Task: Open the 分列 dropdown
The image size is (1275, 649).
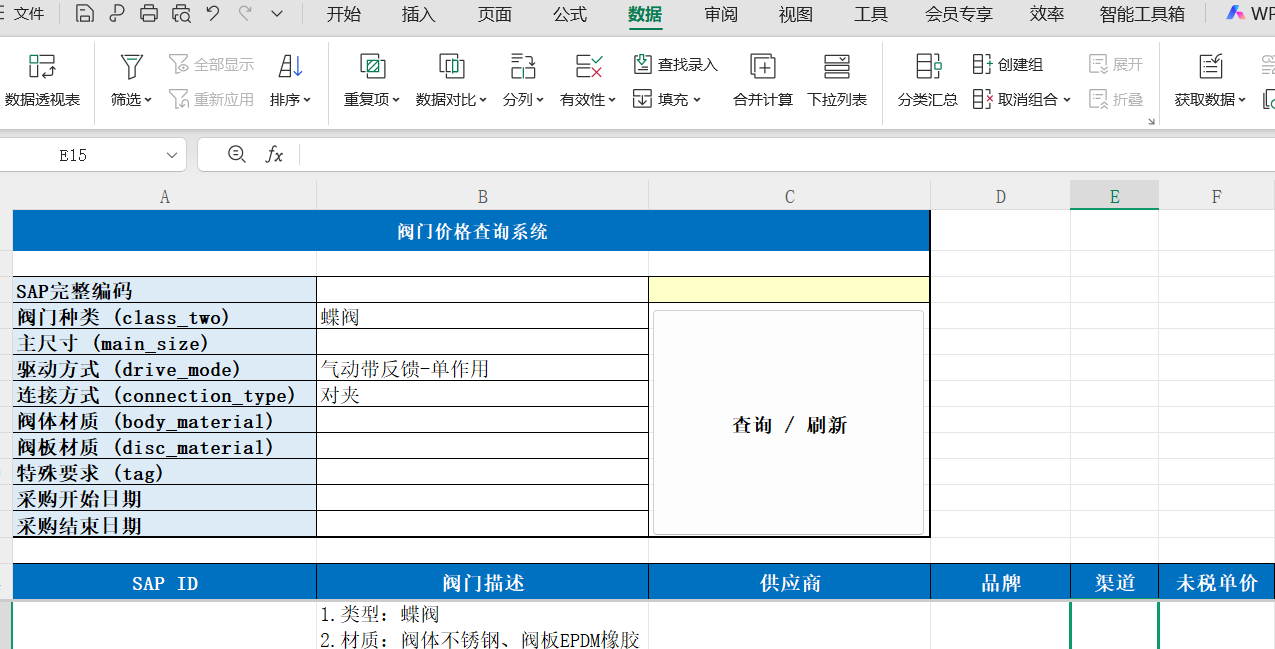Action: [x=539, y=100]
